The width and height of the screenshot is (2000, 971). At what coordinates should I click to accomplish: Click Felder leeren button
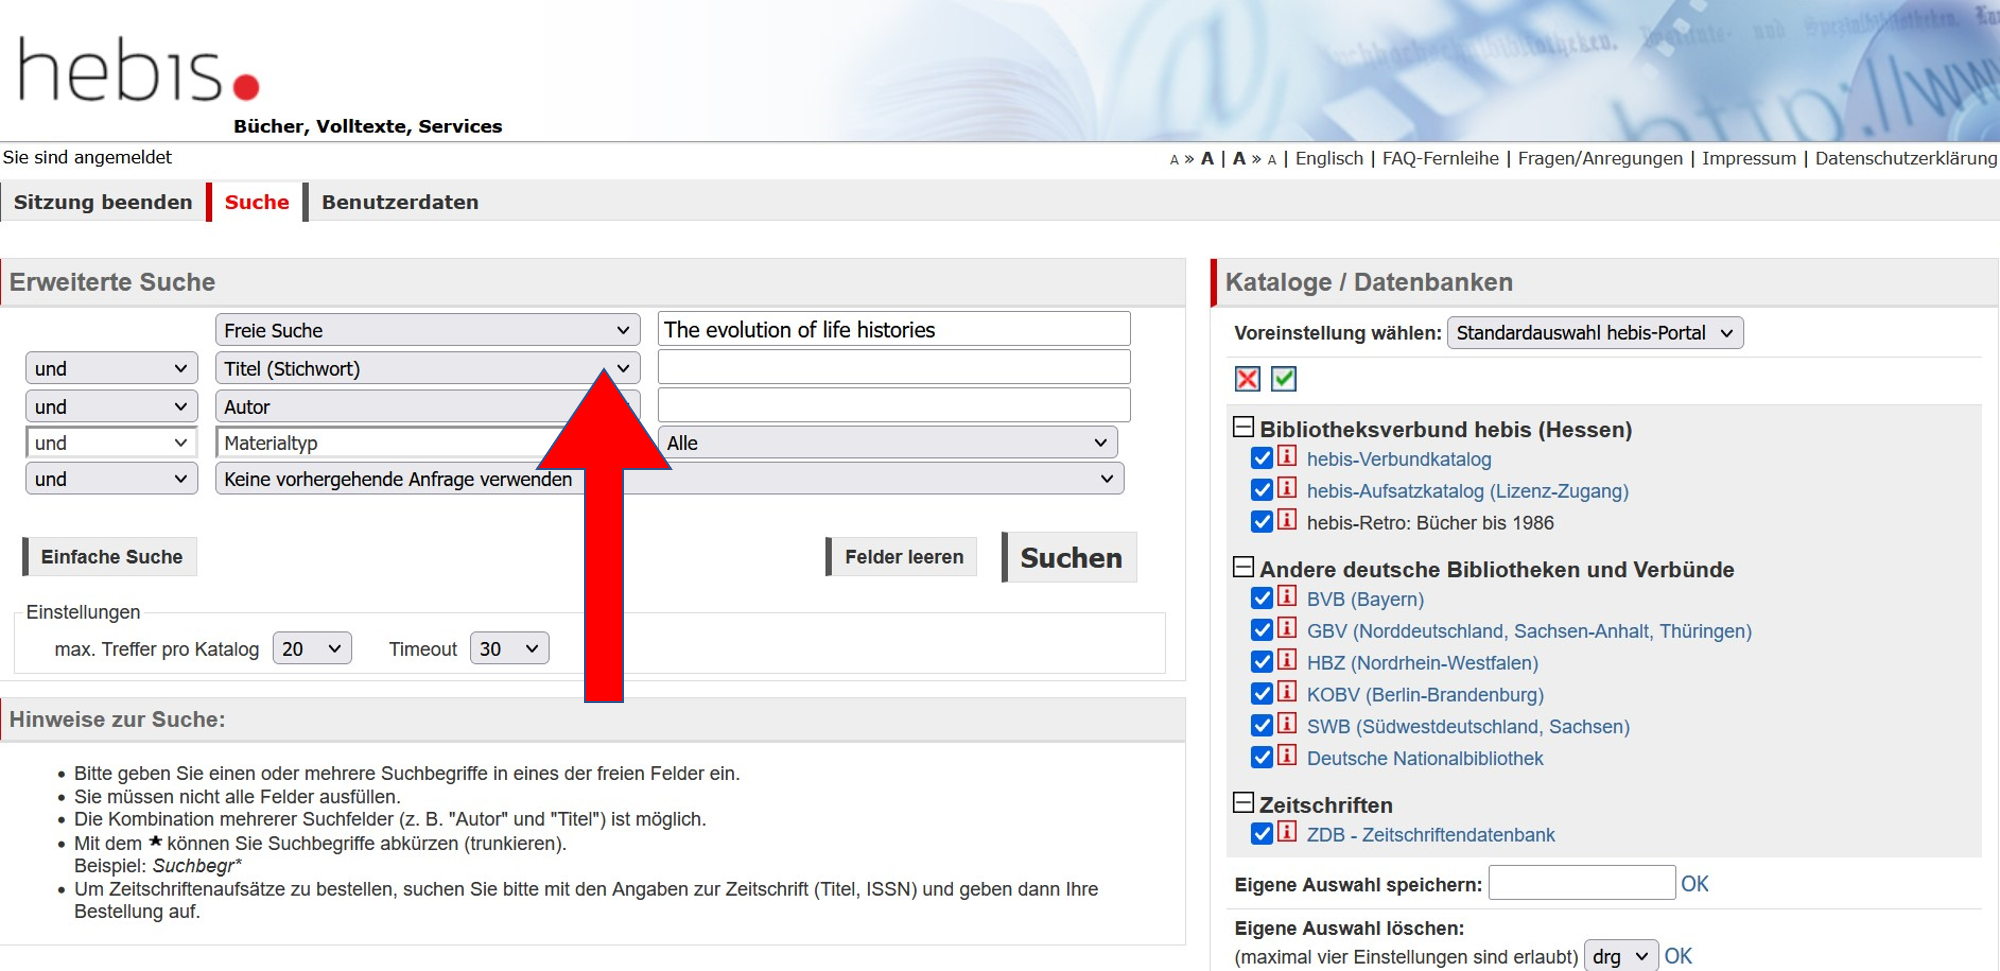902,557
